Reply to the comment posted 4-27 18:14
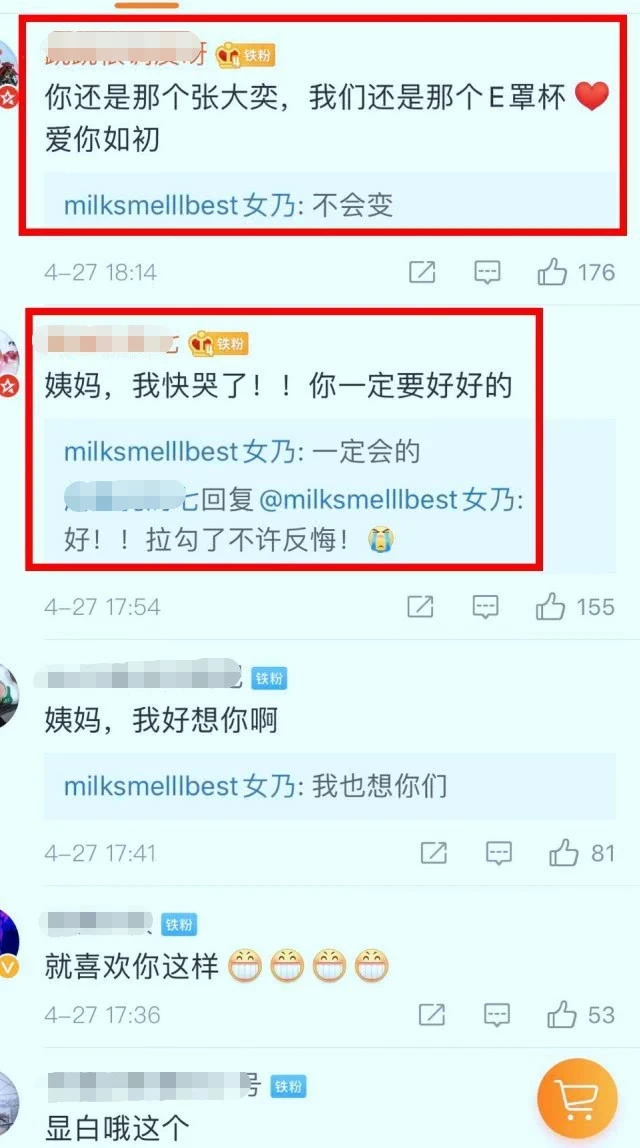This screenshot has height=1148, width=640. (487, 272)
